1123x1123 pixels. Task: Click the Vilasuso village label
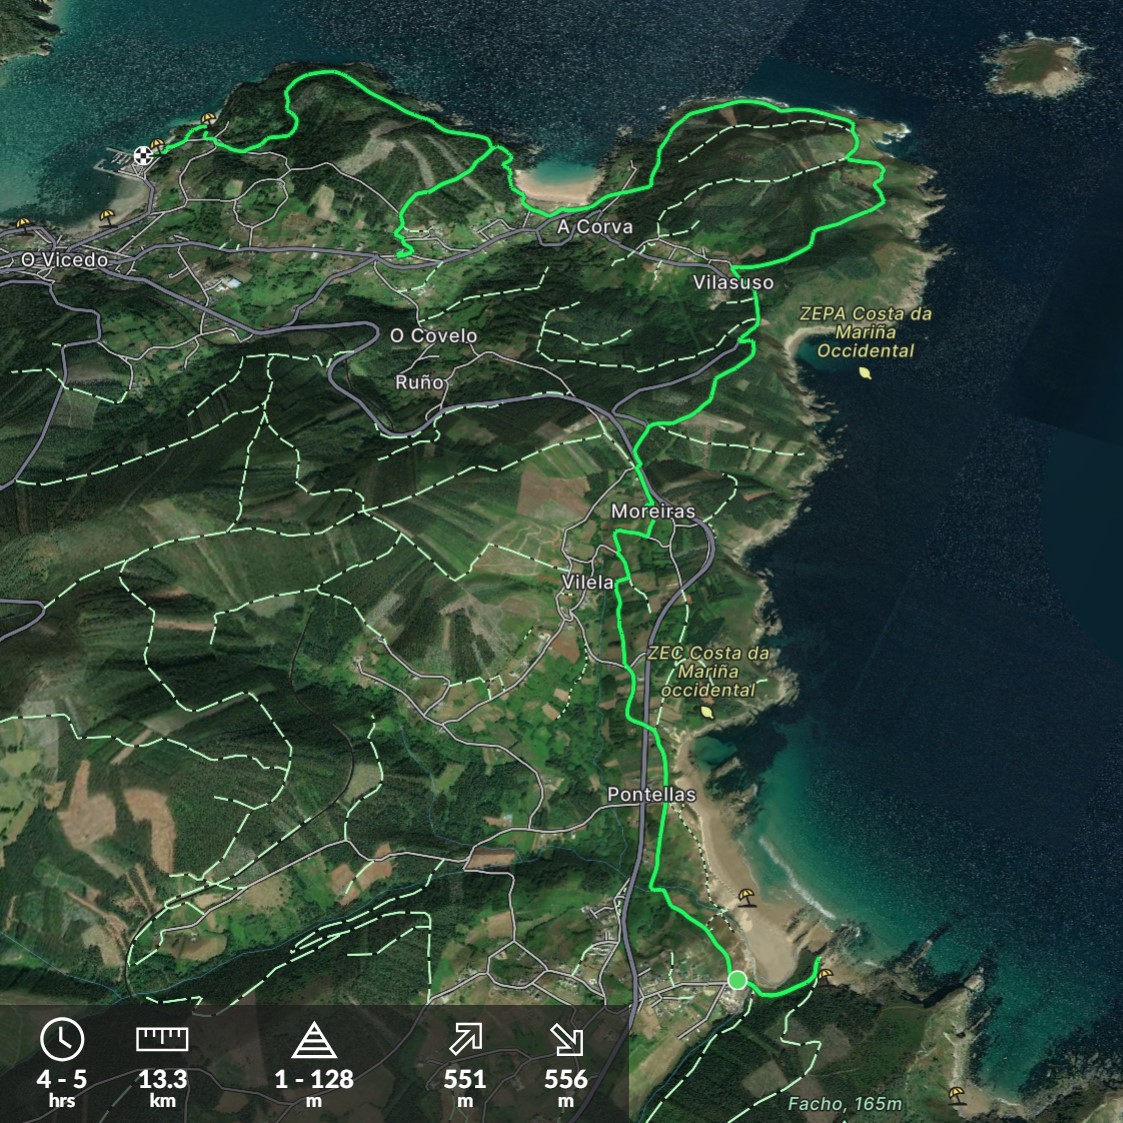click(x=733, y=283)
